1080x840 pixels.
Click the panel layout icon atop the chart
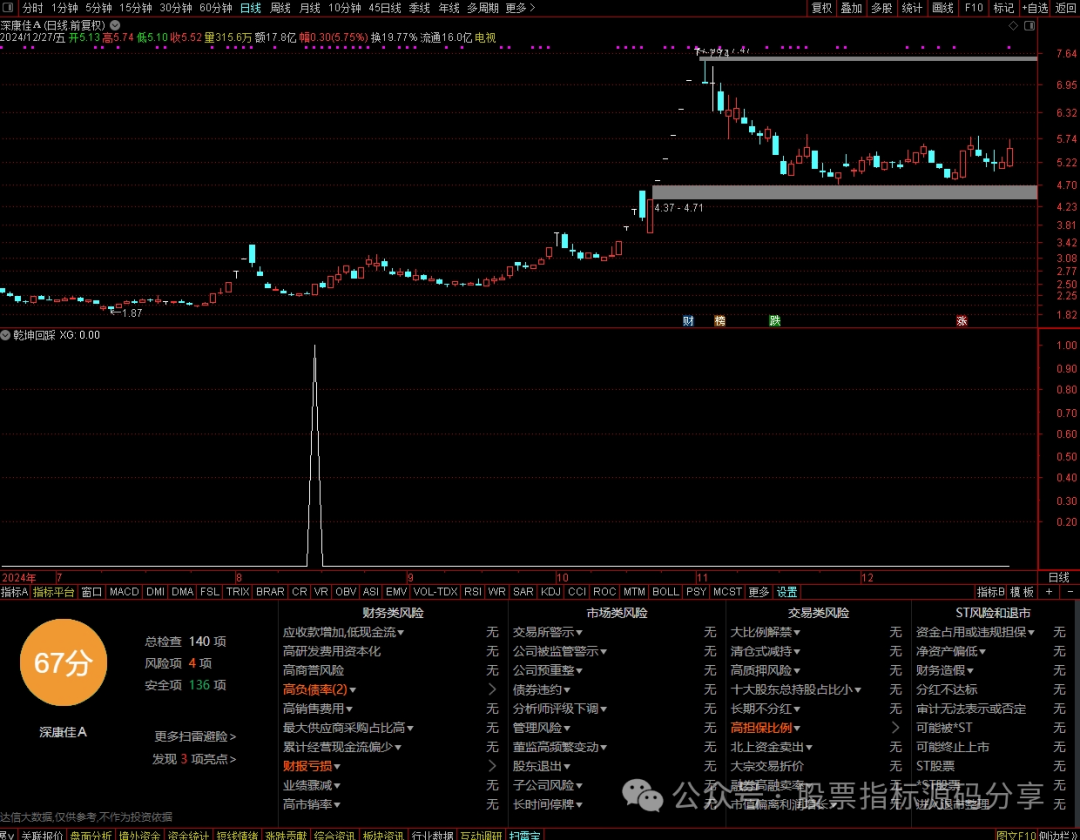[x=1030, y=25]
